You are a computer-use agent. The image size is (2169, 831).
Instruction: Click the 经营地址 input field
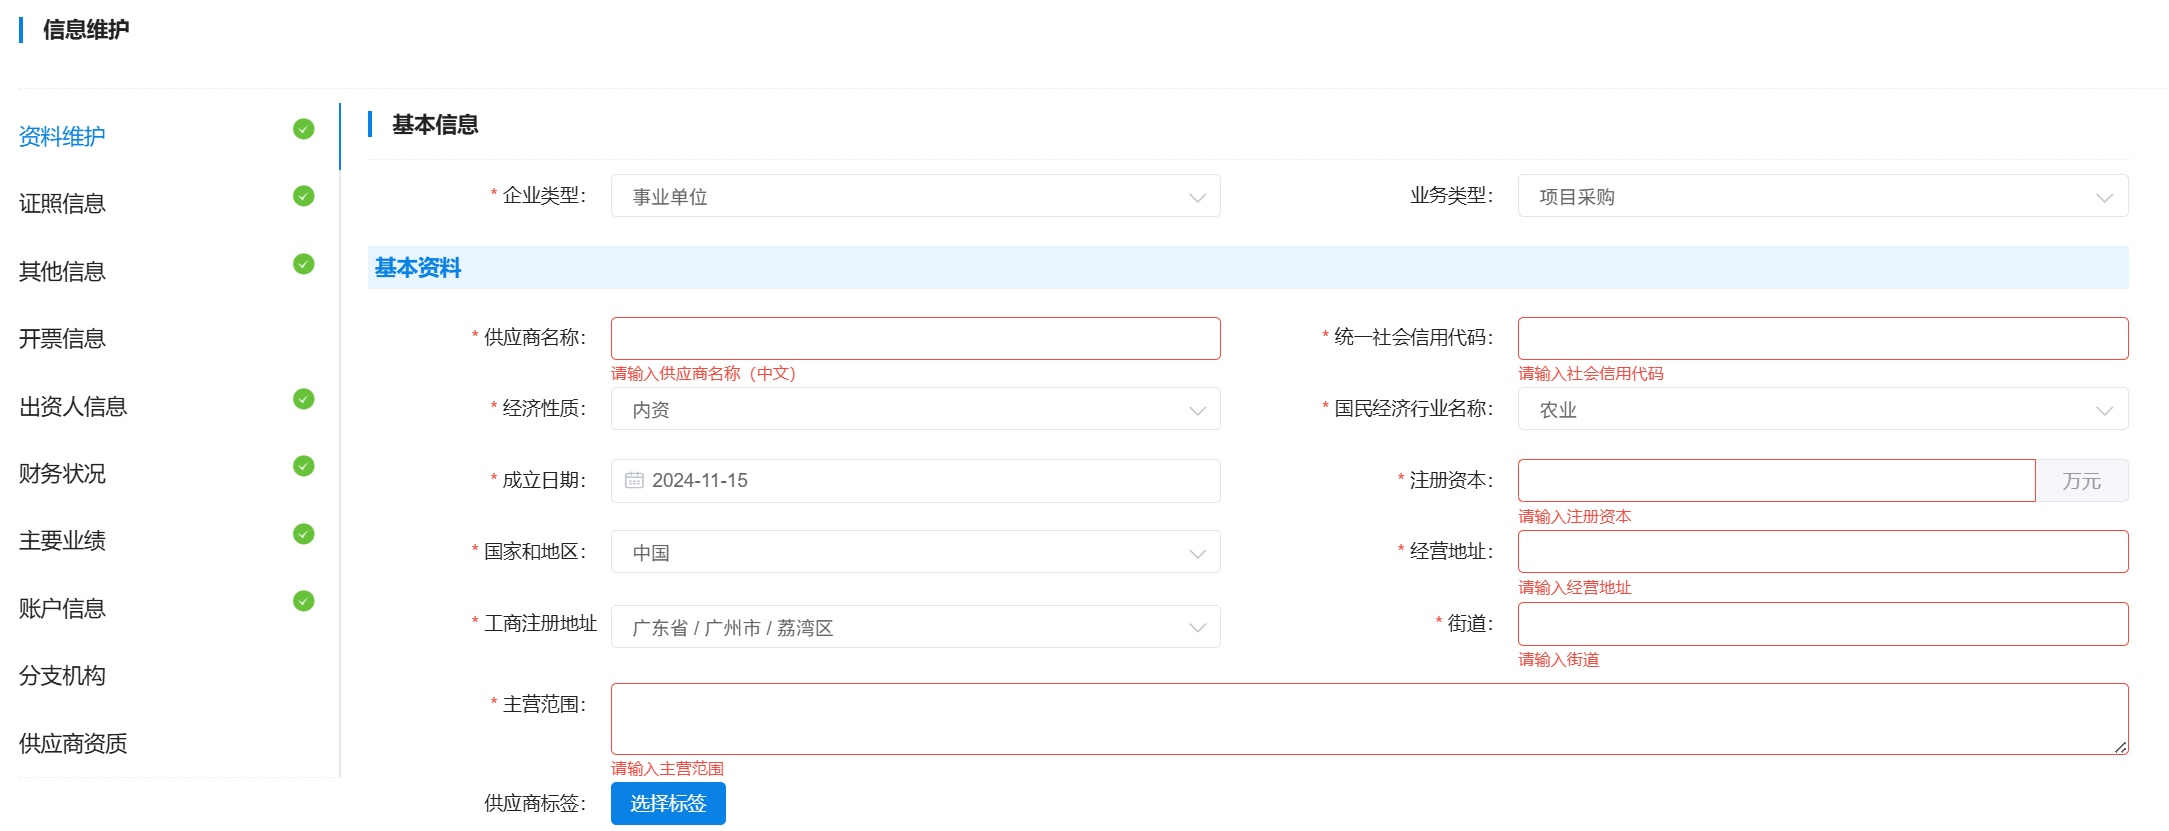pos(1823,552)
